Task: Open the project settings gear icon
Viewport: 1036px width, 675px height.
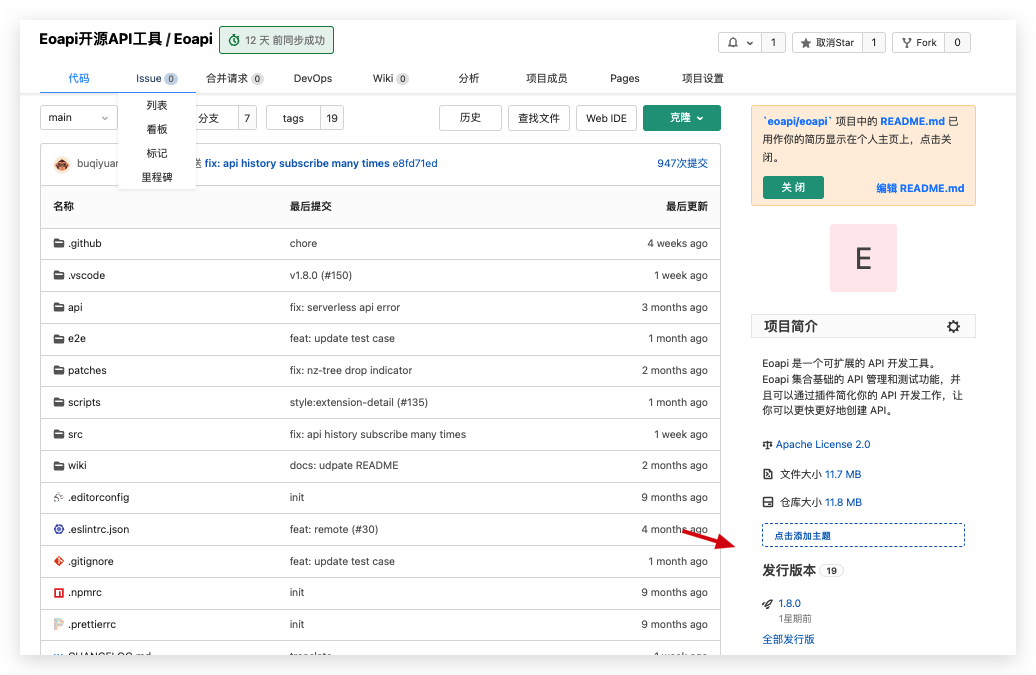Action: (x=953, y=326)
